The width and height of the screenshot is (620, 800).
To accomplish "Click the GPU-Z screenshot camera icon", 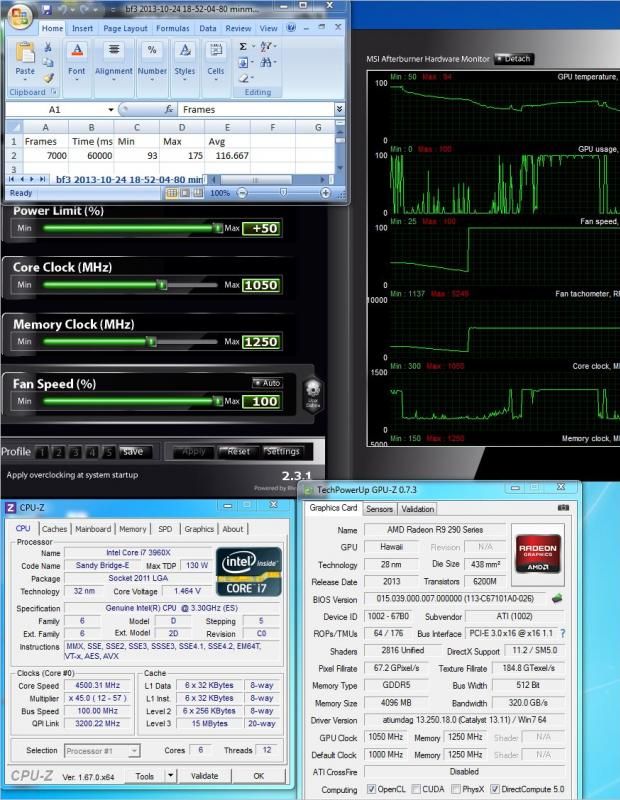I will [563, 508].
